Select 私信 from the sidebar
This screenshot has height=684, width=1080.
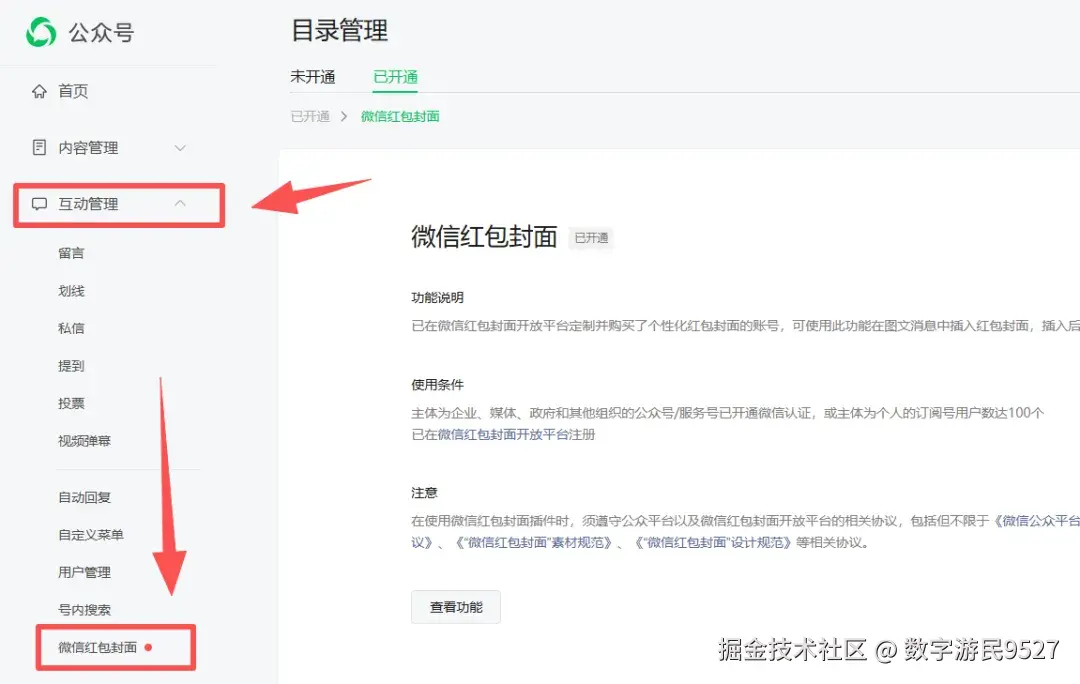coord(71,328)
